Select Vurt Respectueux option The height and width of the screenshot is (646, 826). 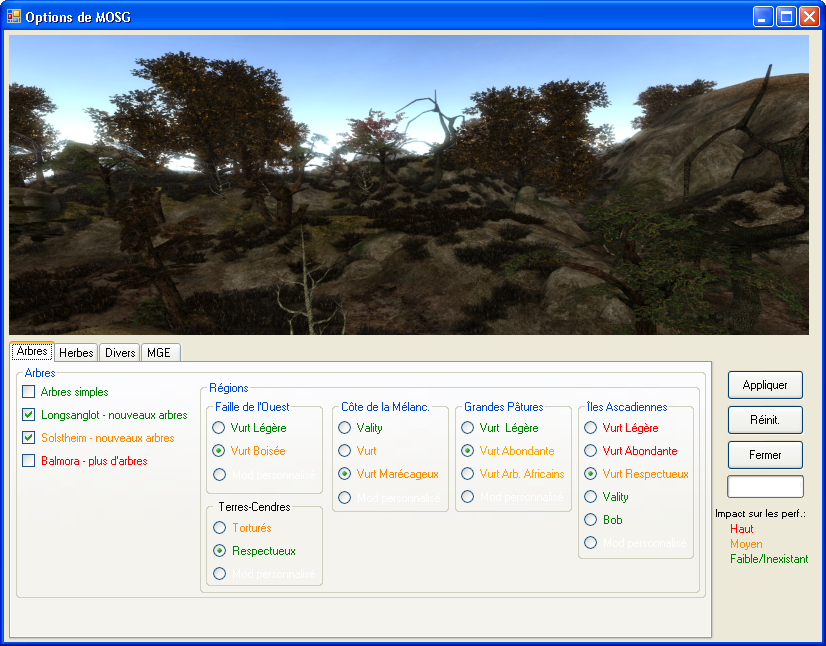pyautogui.click(x=591, y=474)
